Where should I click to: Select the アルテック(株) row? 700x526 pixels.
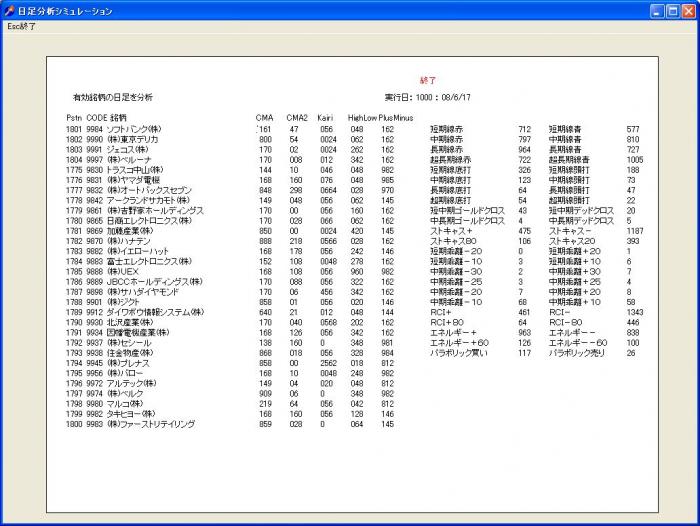pos(230,384)
